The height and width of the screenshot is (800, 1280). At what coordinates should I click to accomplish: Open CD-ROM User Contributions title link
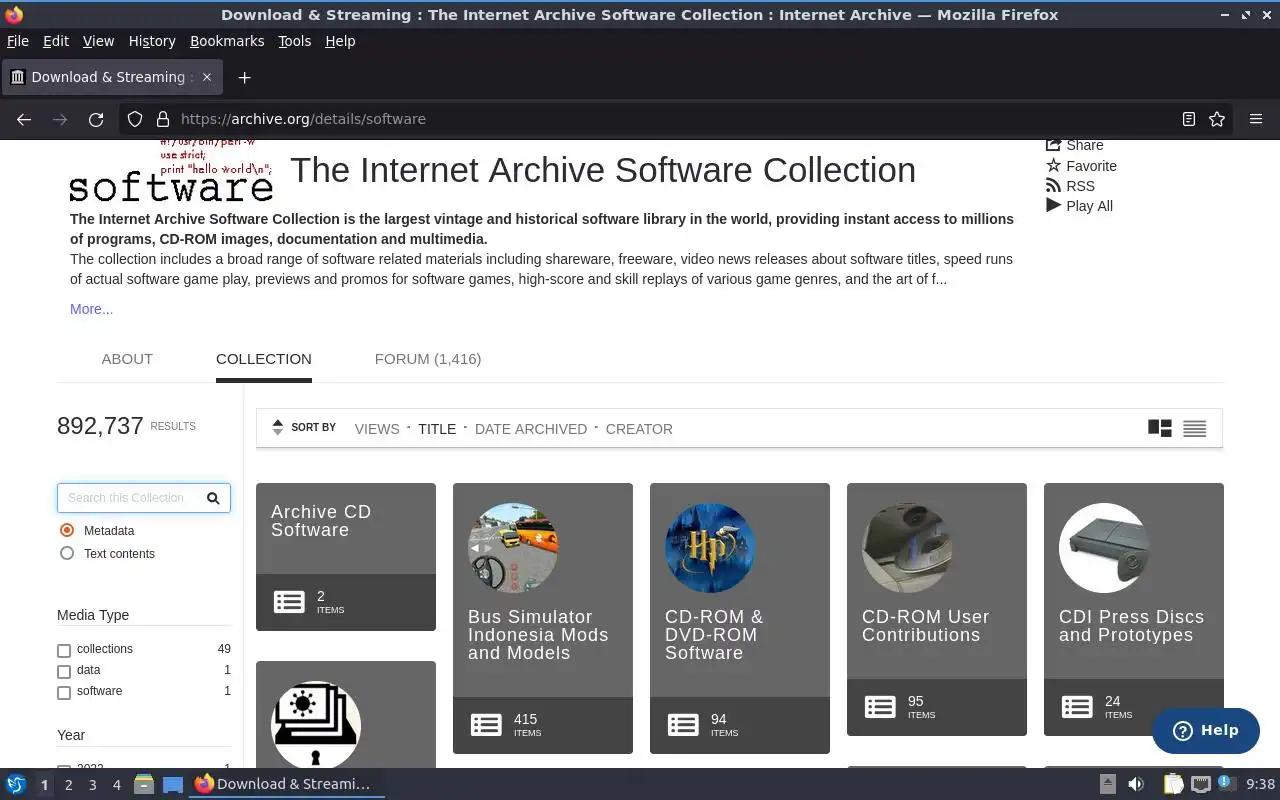(926, 626)
